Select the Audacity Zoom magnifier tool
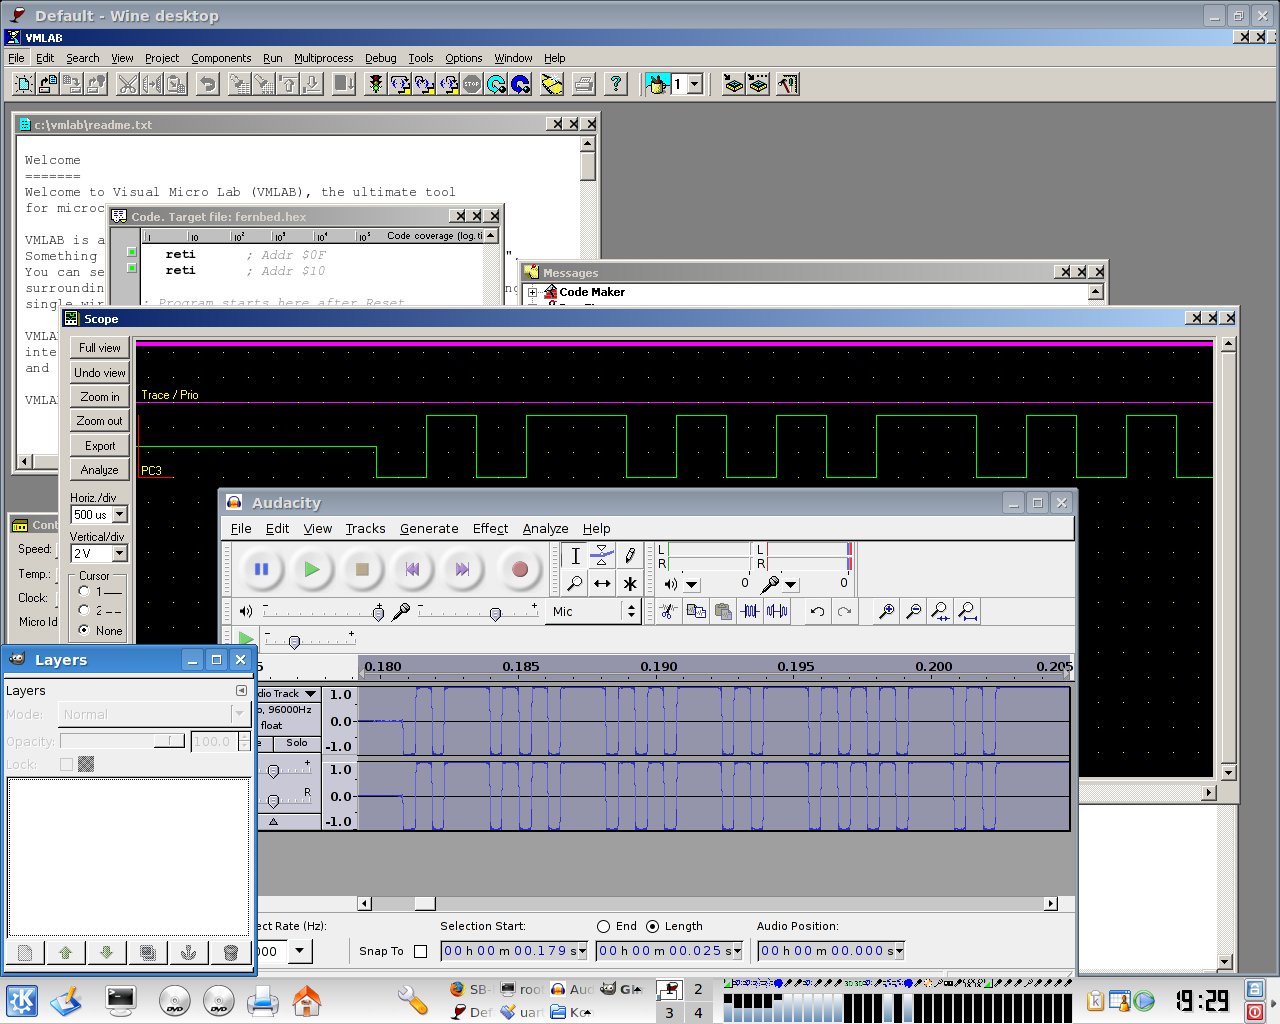1280x1024 pixels. tap(575, 583)
